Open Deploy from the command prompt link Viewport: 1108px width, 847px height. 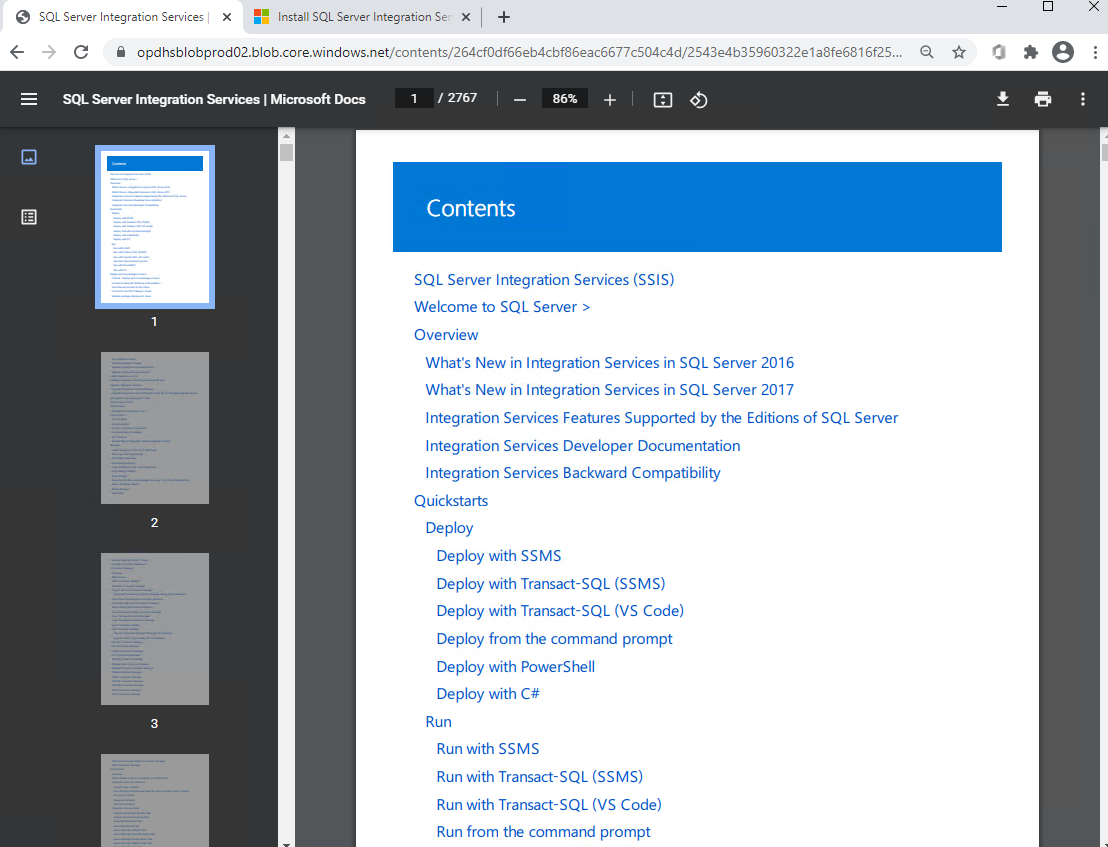(555, 639)
